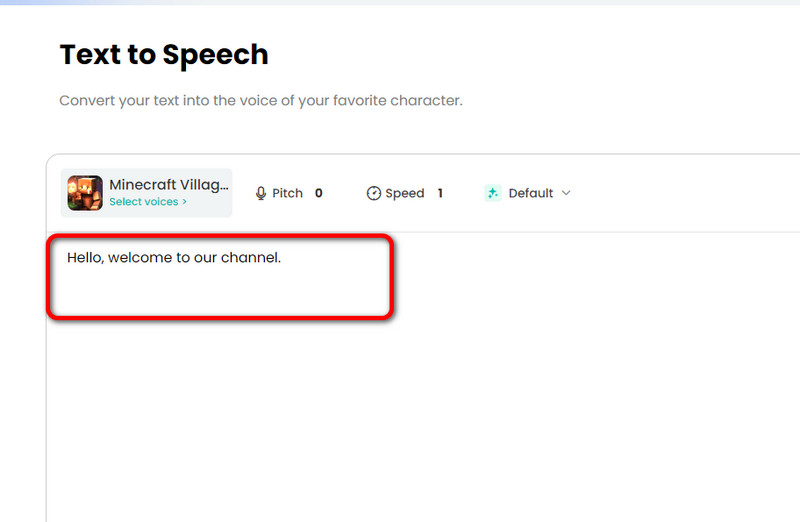
Task: Click the Text to Speech heading
Action: 164,54
